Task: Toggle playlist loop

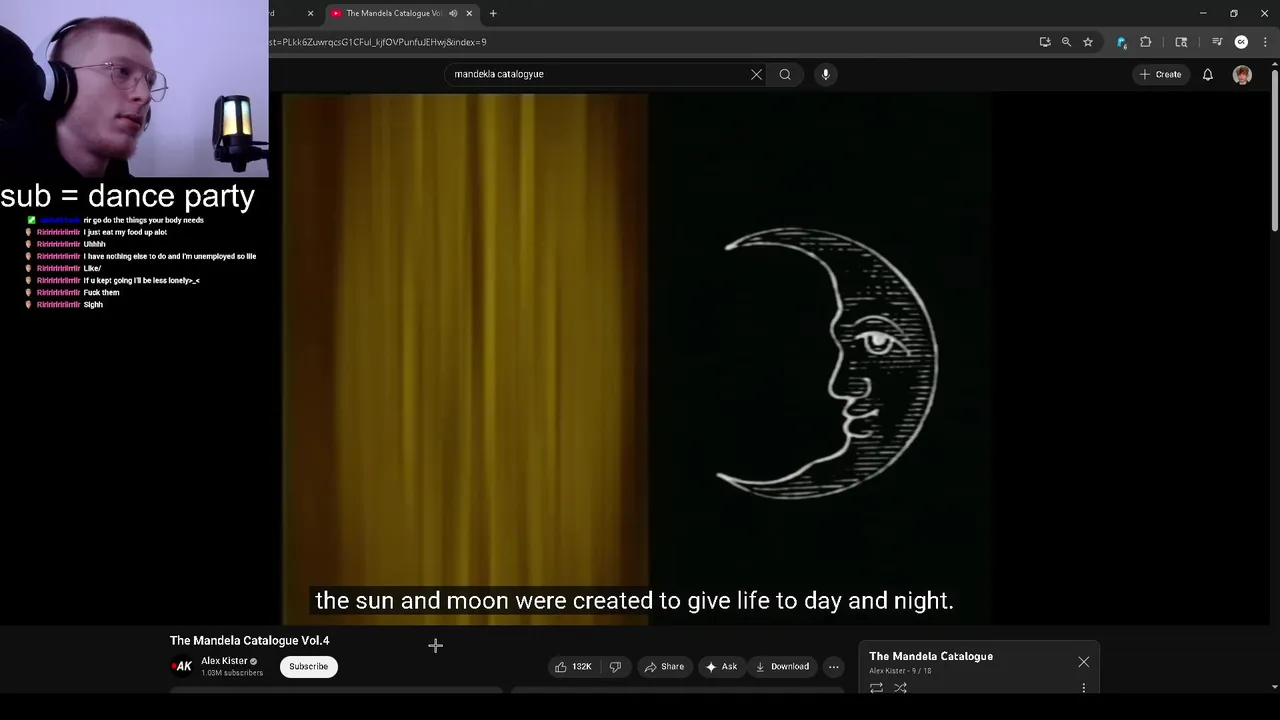Action: [876, 688]
